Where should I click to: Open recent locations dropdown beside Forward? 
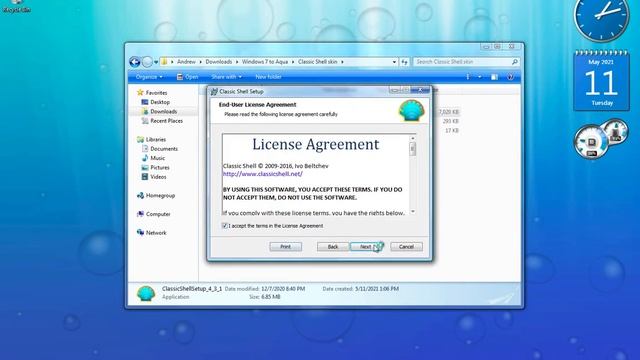(156, 62)
